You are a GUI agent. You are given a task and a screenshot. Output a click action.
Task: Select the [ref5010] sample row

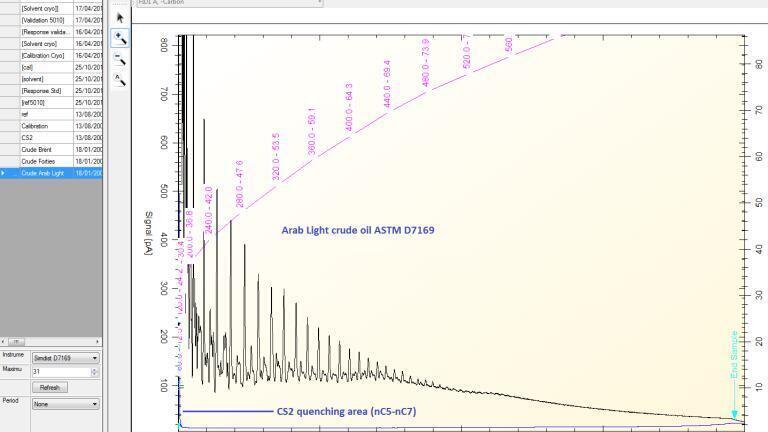tap(51, 102)
